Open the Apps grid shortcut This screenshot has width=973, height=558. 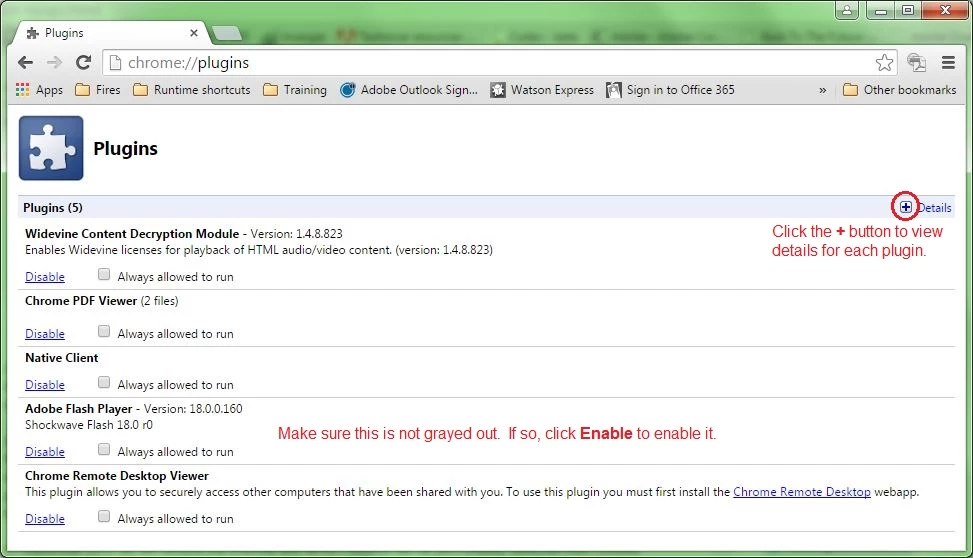click(x=40, y=89)
